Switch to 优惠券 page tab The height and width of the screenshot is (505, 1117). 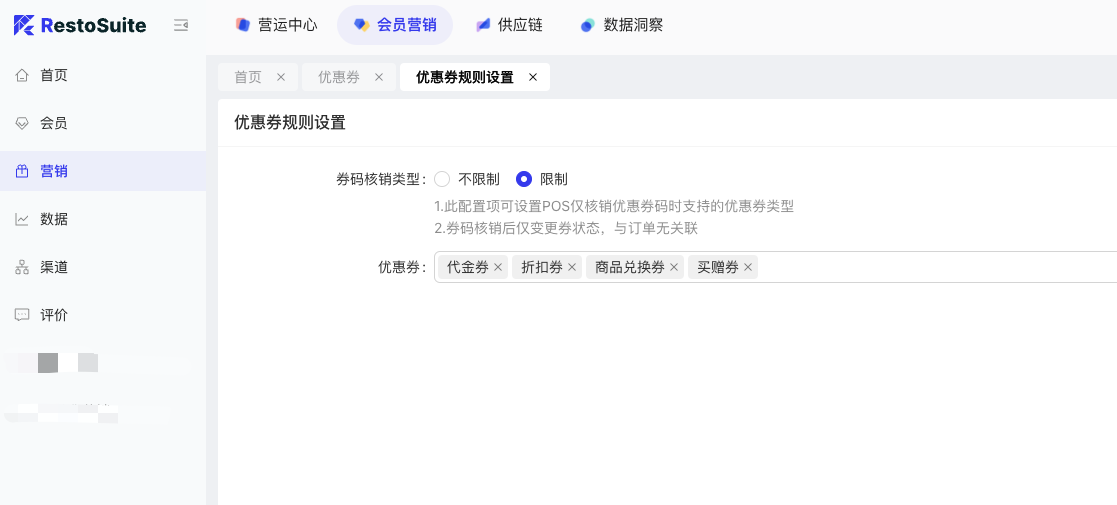point(339,77)
